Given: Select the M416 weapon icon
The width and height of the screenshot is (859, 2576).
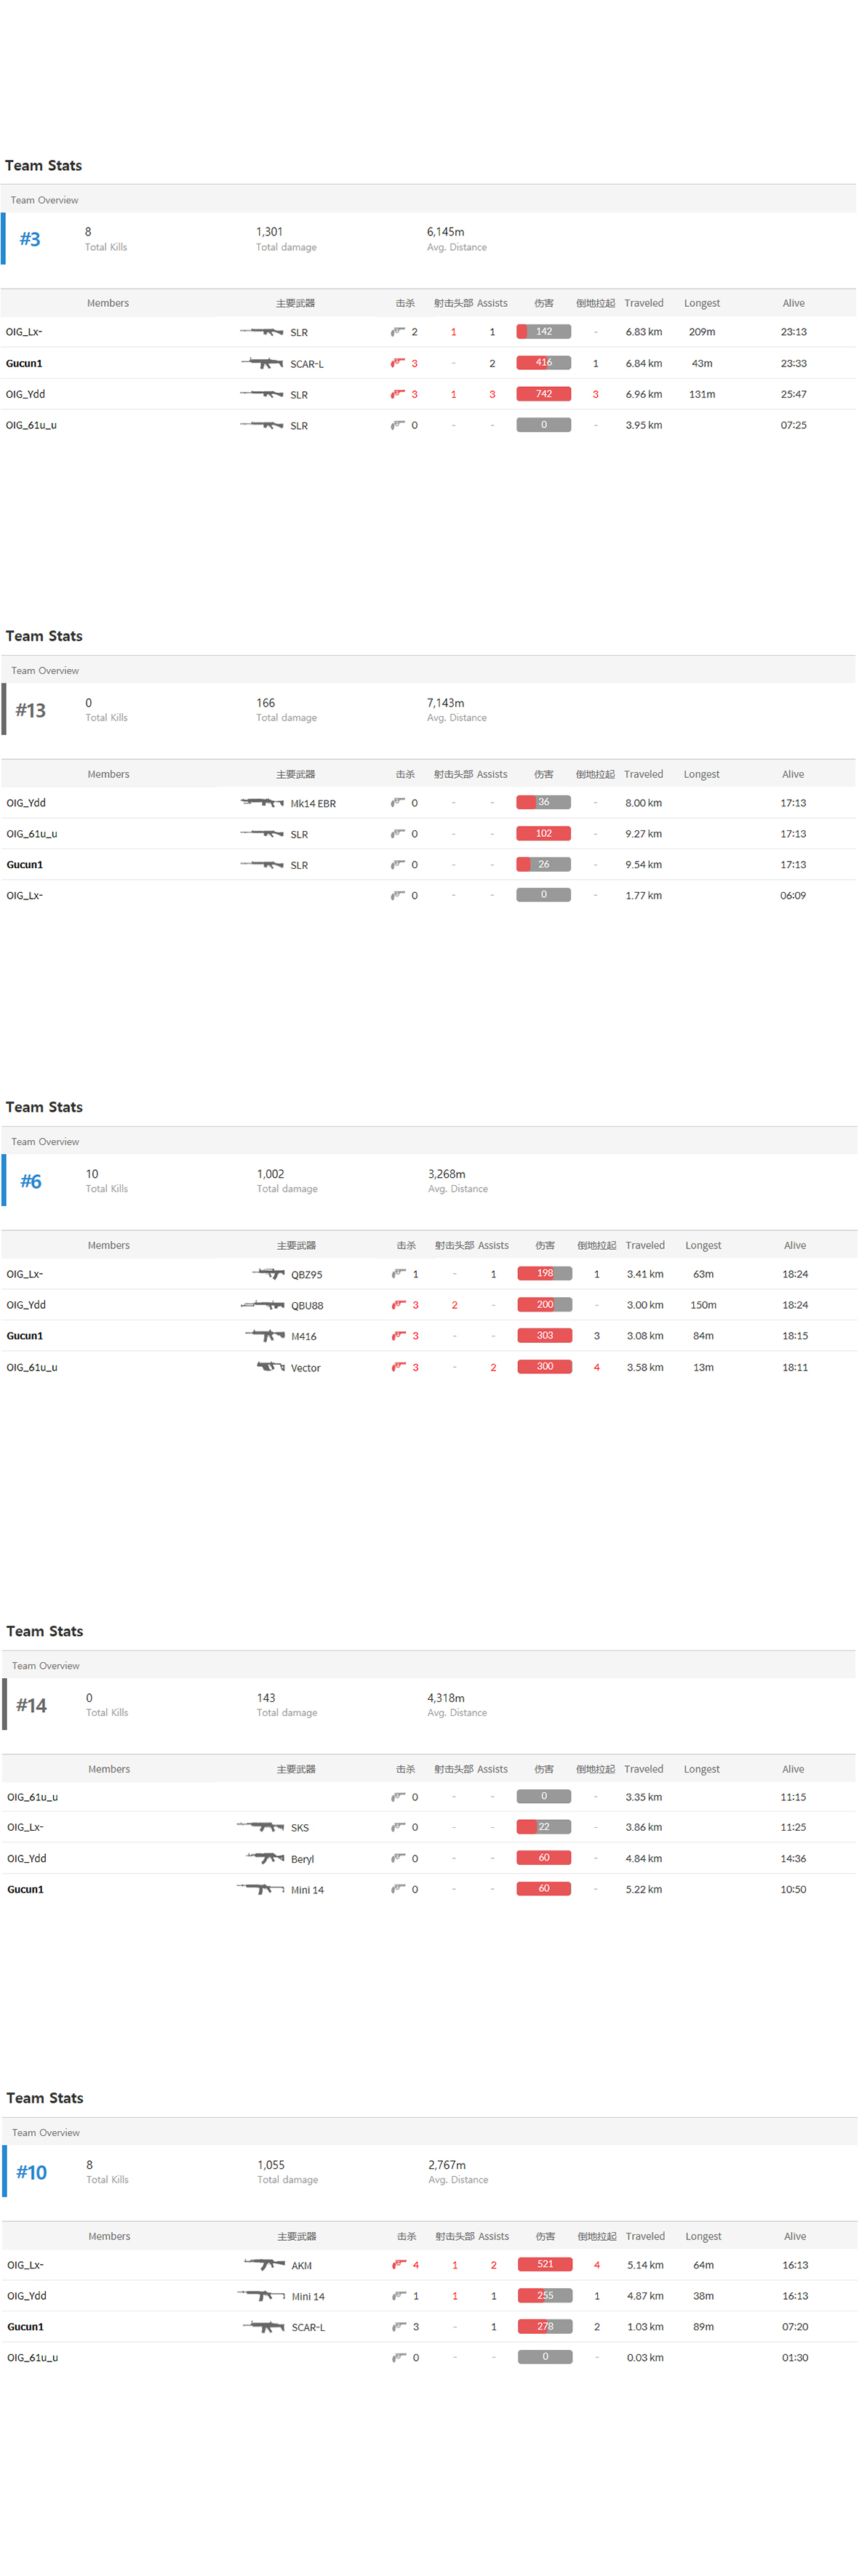Looking at the screenshot, I should pos(266,1335).
